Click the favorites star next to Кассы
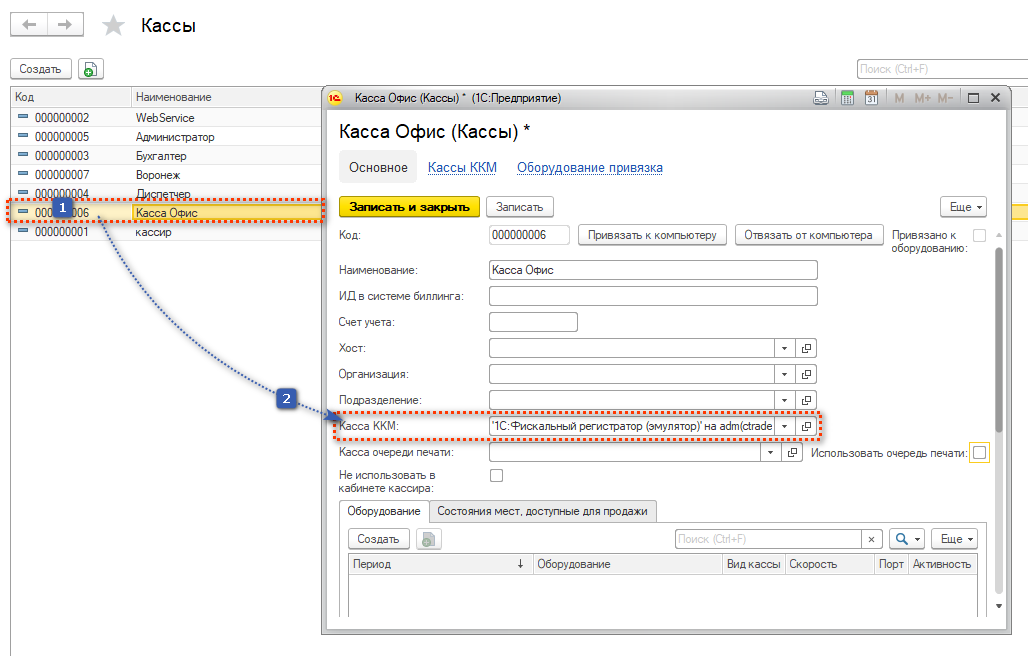This screenshot has width=1028, height=656. [114, 26]
